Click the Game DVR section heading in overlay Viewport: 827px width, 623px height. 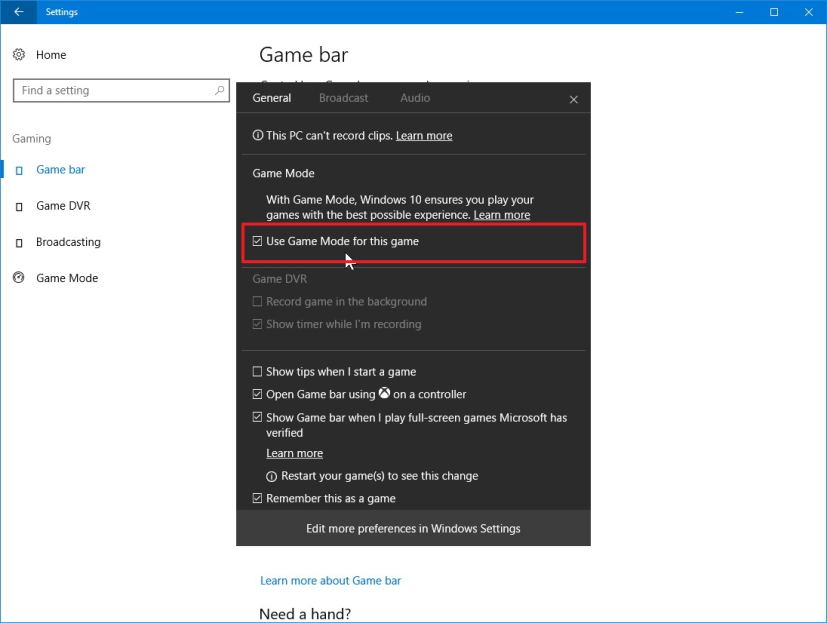pyautogui.click(x=280, y=279)
